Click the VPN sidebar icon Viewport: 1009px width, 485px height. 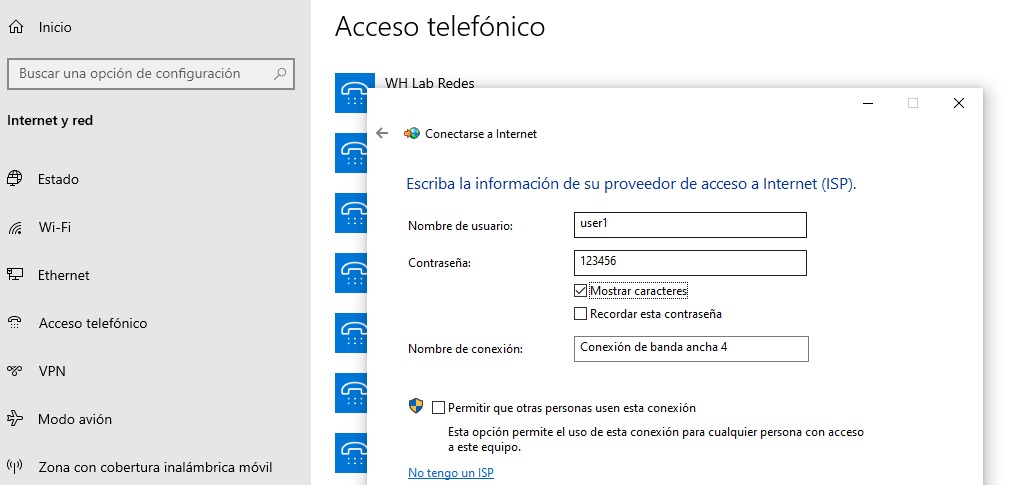coord(15,371)
